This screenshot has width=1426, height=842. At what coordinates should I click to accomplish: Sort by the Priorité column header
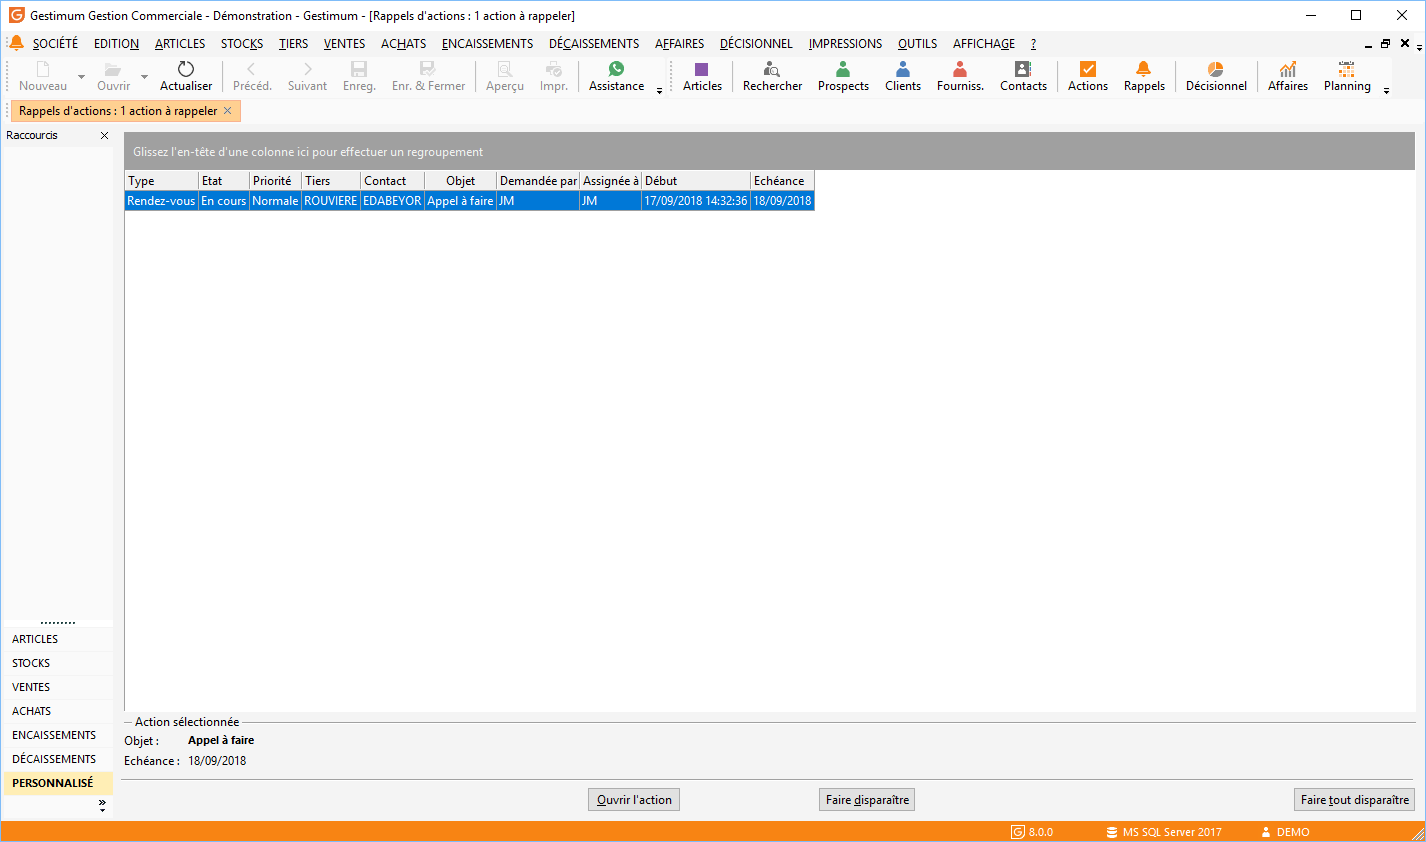pos(275,181)
